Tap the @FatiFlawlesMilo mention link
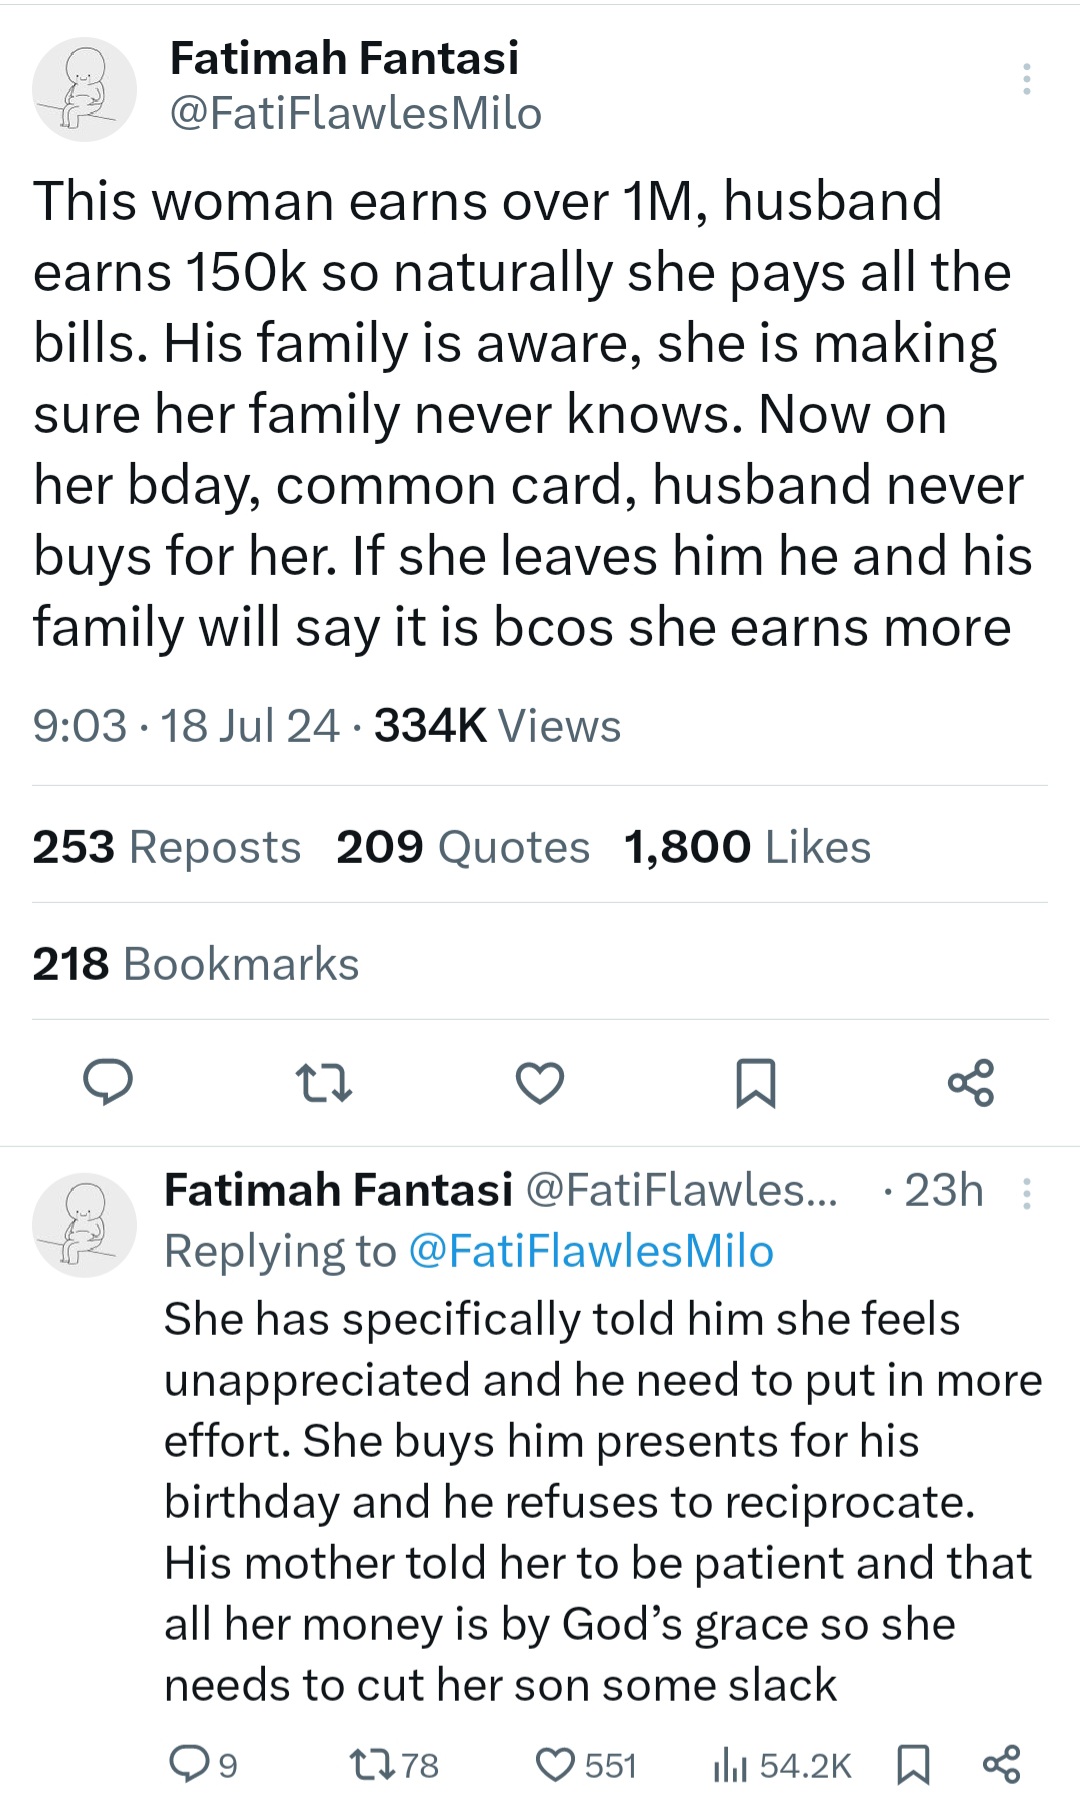 [x=591, y=1251]
